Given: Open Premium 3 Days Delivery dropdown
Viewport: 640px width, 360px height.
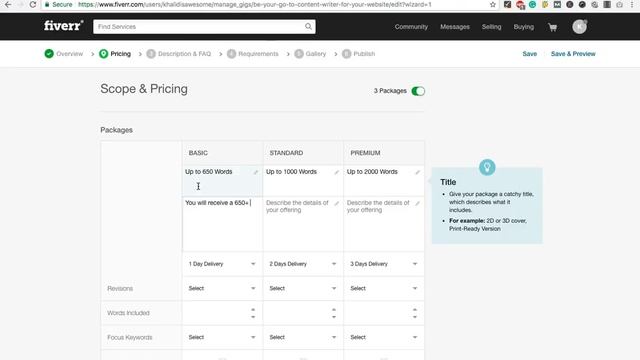Looking at the screenshot, I should [384, 264].
